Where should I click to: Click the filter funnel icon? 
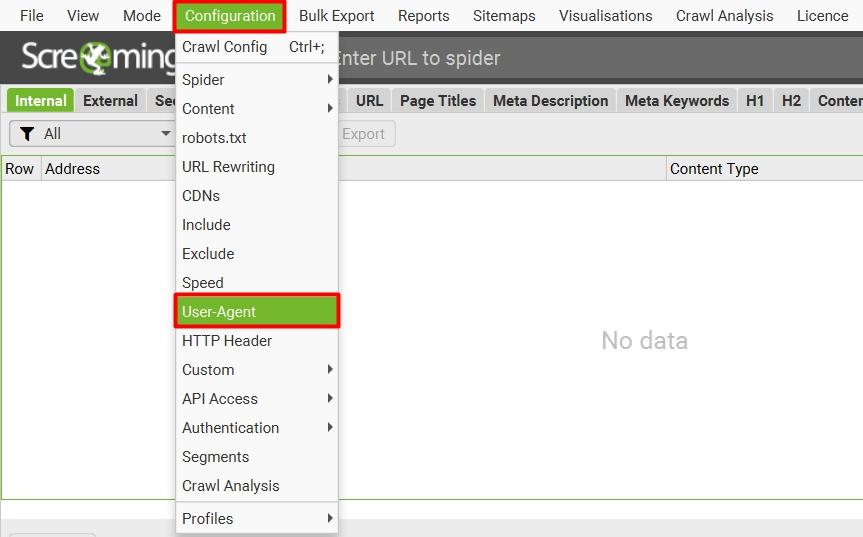coord(27,134)
